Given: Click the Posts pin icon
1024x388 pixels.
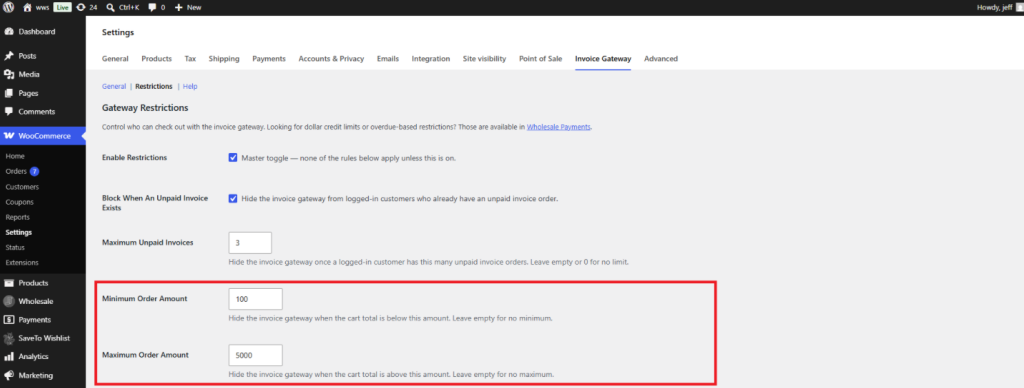Looking at the screenshot, I should 9,56.
